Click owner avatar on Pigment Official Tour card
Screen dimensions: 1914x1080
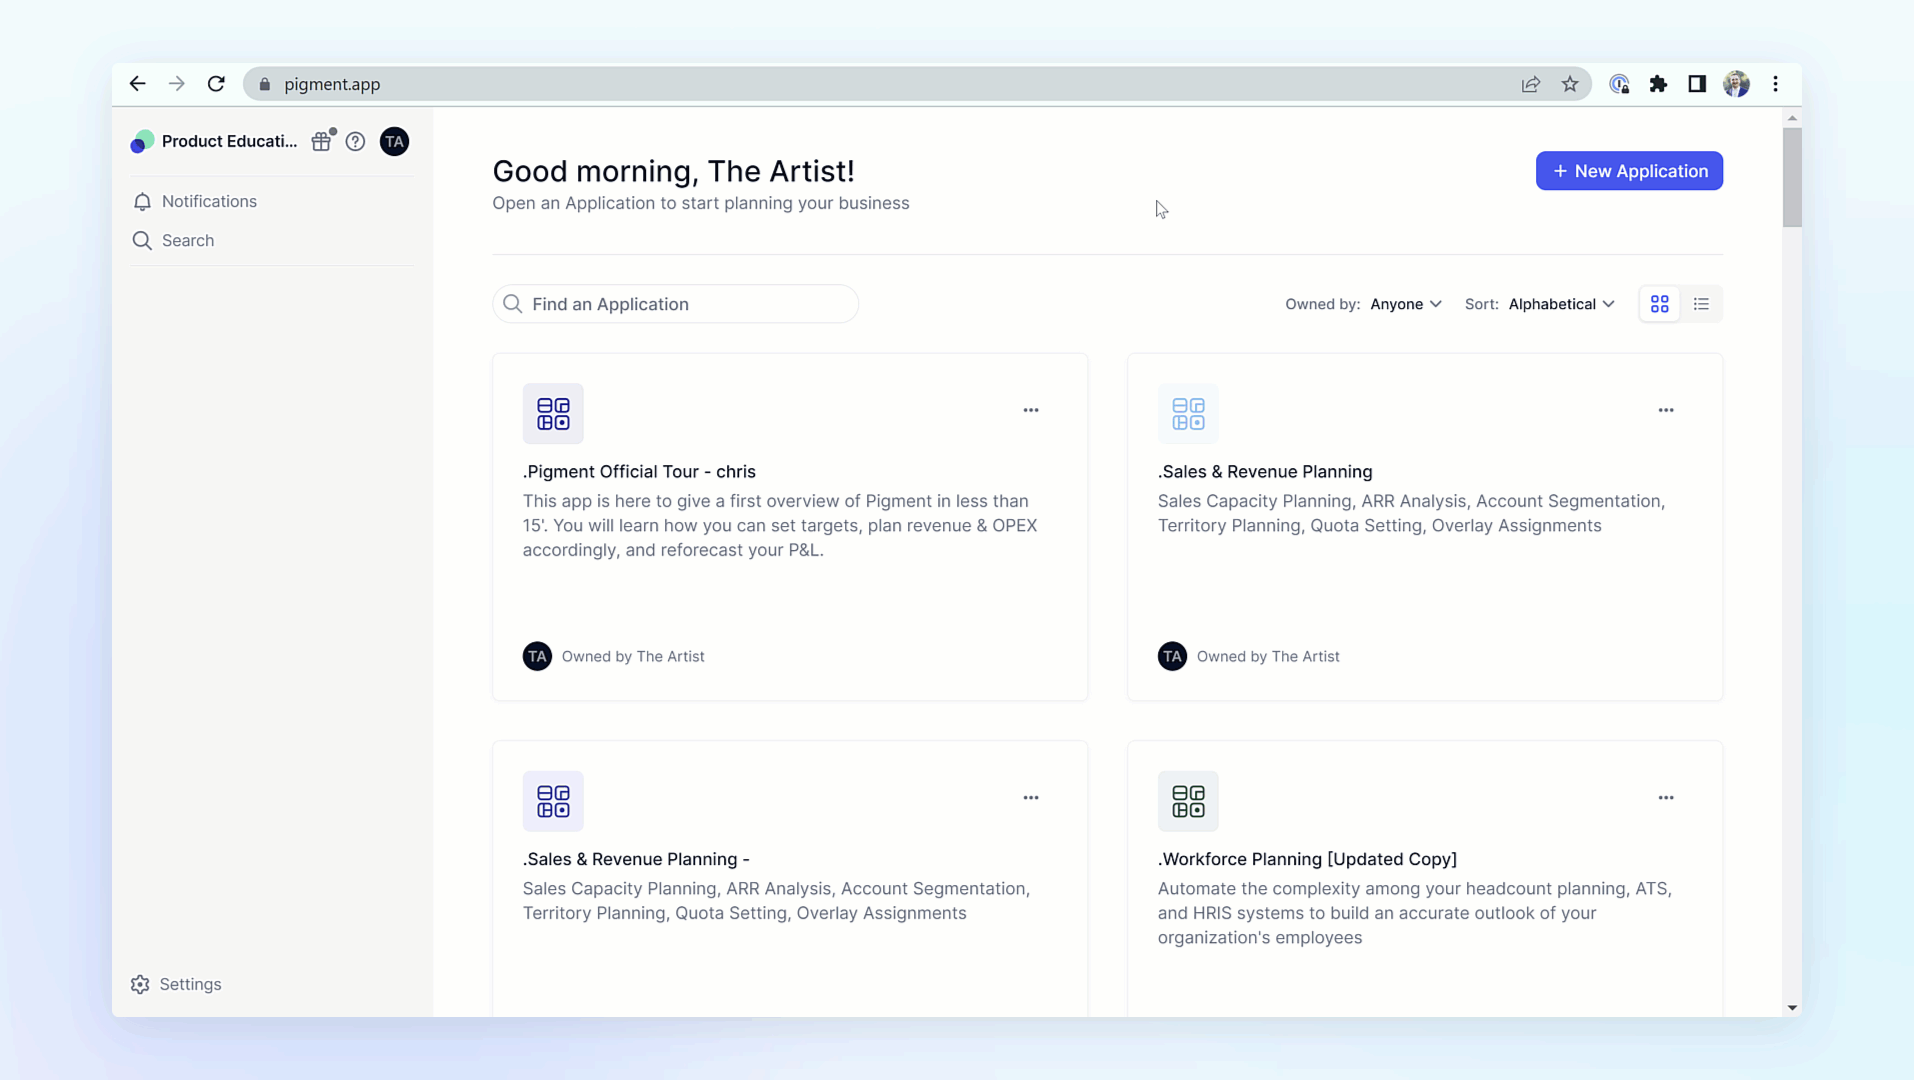tap(537, 656)
